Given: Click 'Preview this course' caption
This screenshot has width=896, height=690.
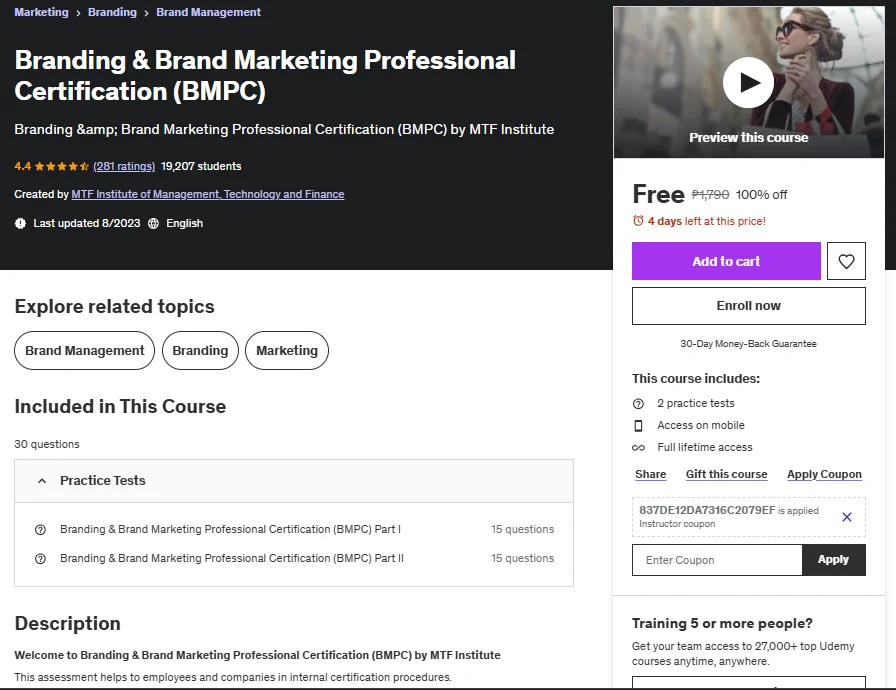Looking at the screenshot, I should coord(749,138).
